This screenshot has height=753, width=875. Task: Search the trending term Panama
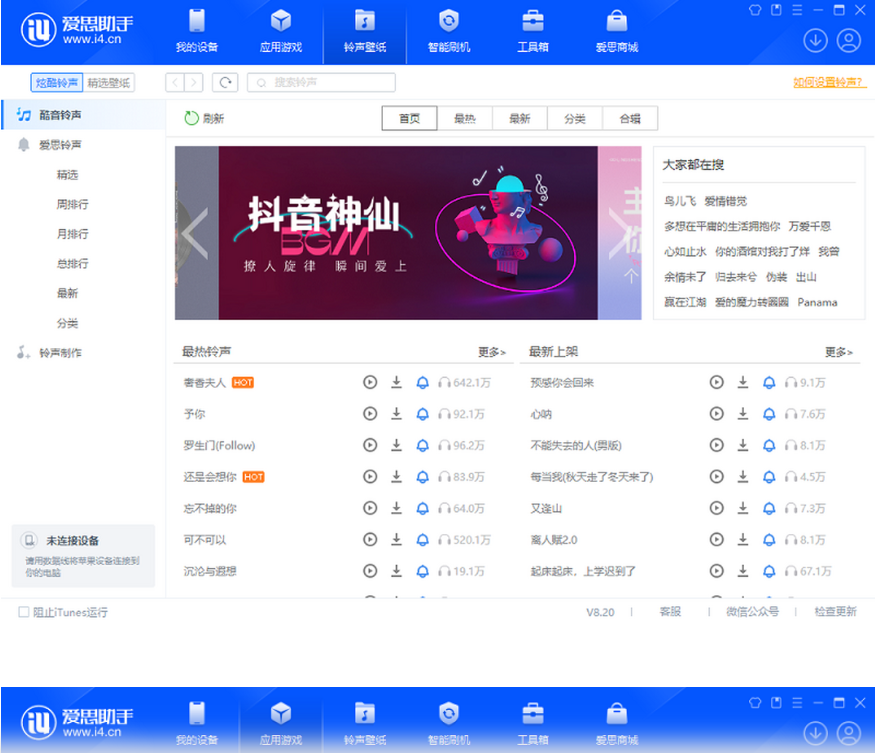817,303
